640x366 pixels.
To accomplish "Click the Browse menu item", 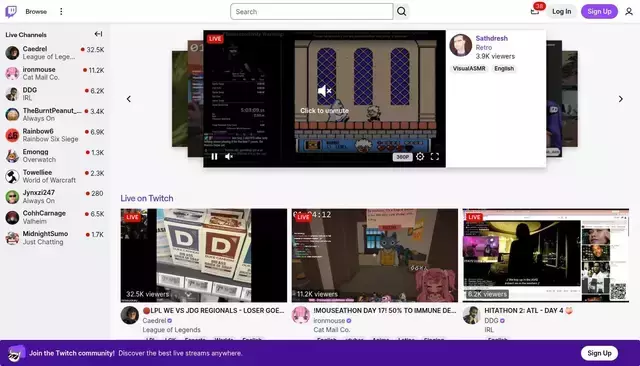I will [x=36, y=11].
